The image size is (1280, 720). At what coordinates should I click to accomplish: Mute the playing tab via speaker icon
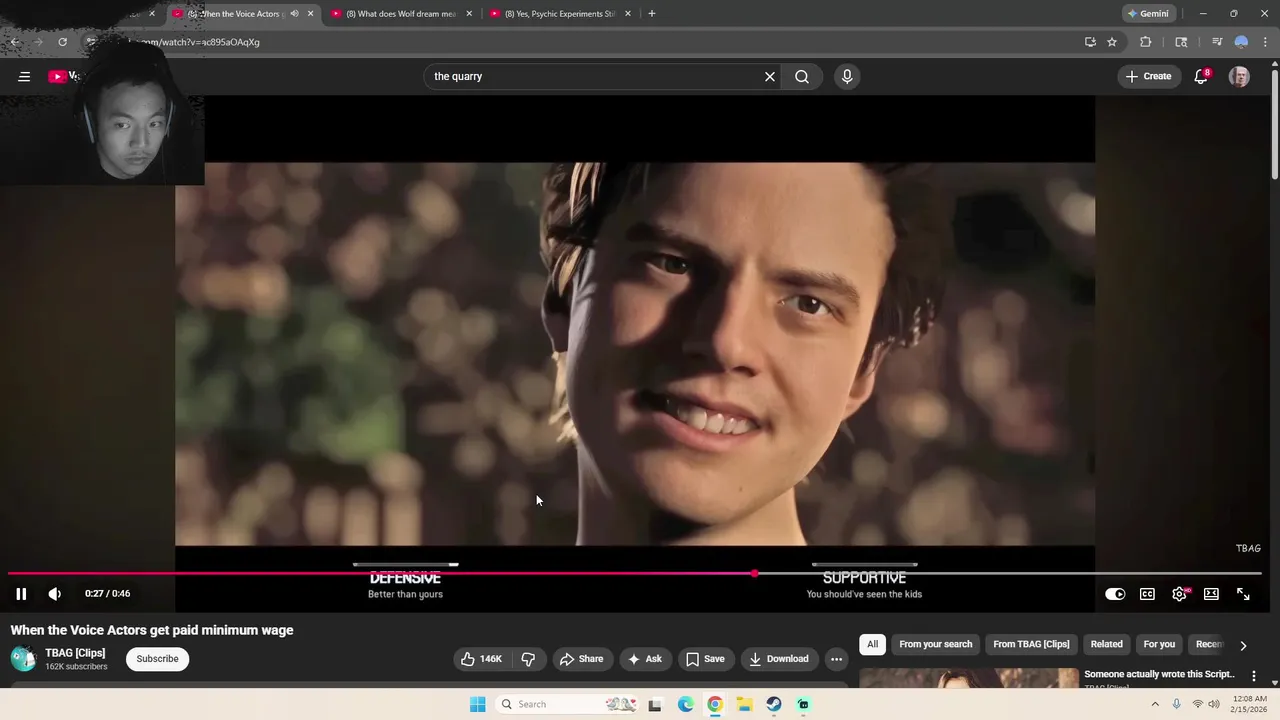(x=294, y=14)
